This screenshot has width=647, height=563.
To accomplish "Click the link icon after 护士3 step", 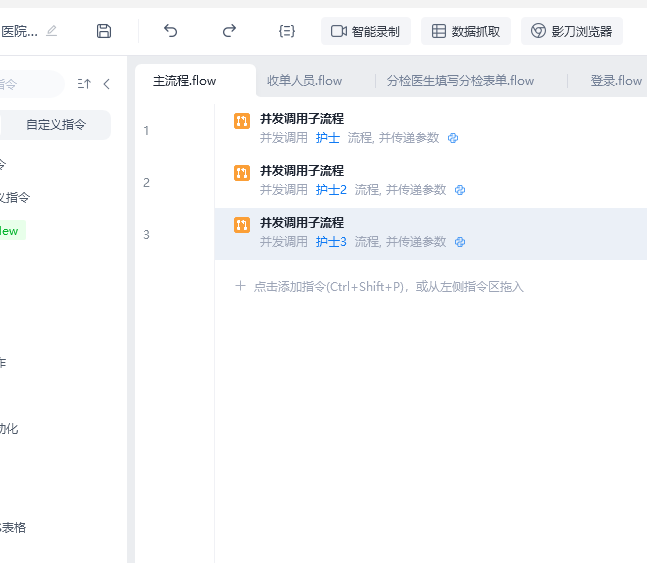I will 460,242.
